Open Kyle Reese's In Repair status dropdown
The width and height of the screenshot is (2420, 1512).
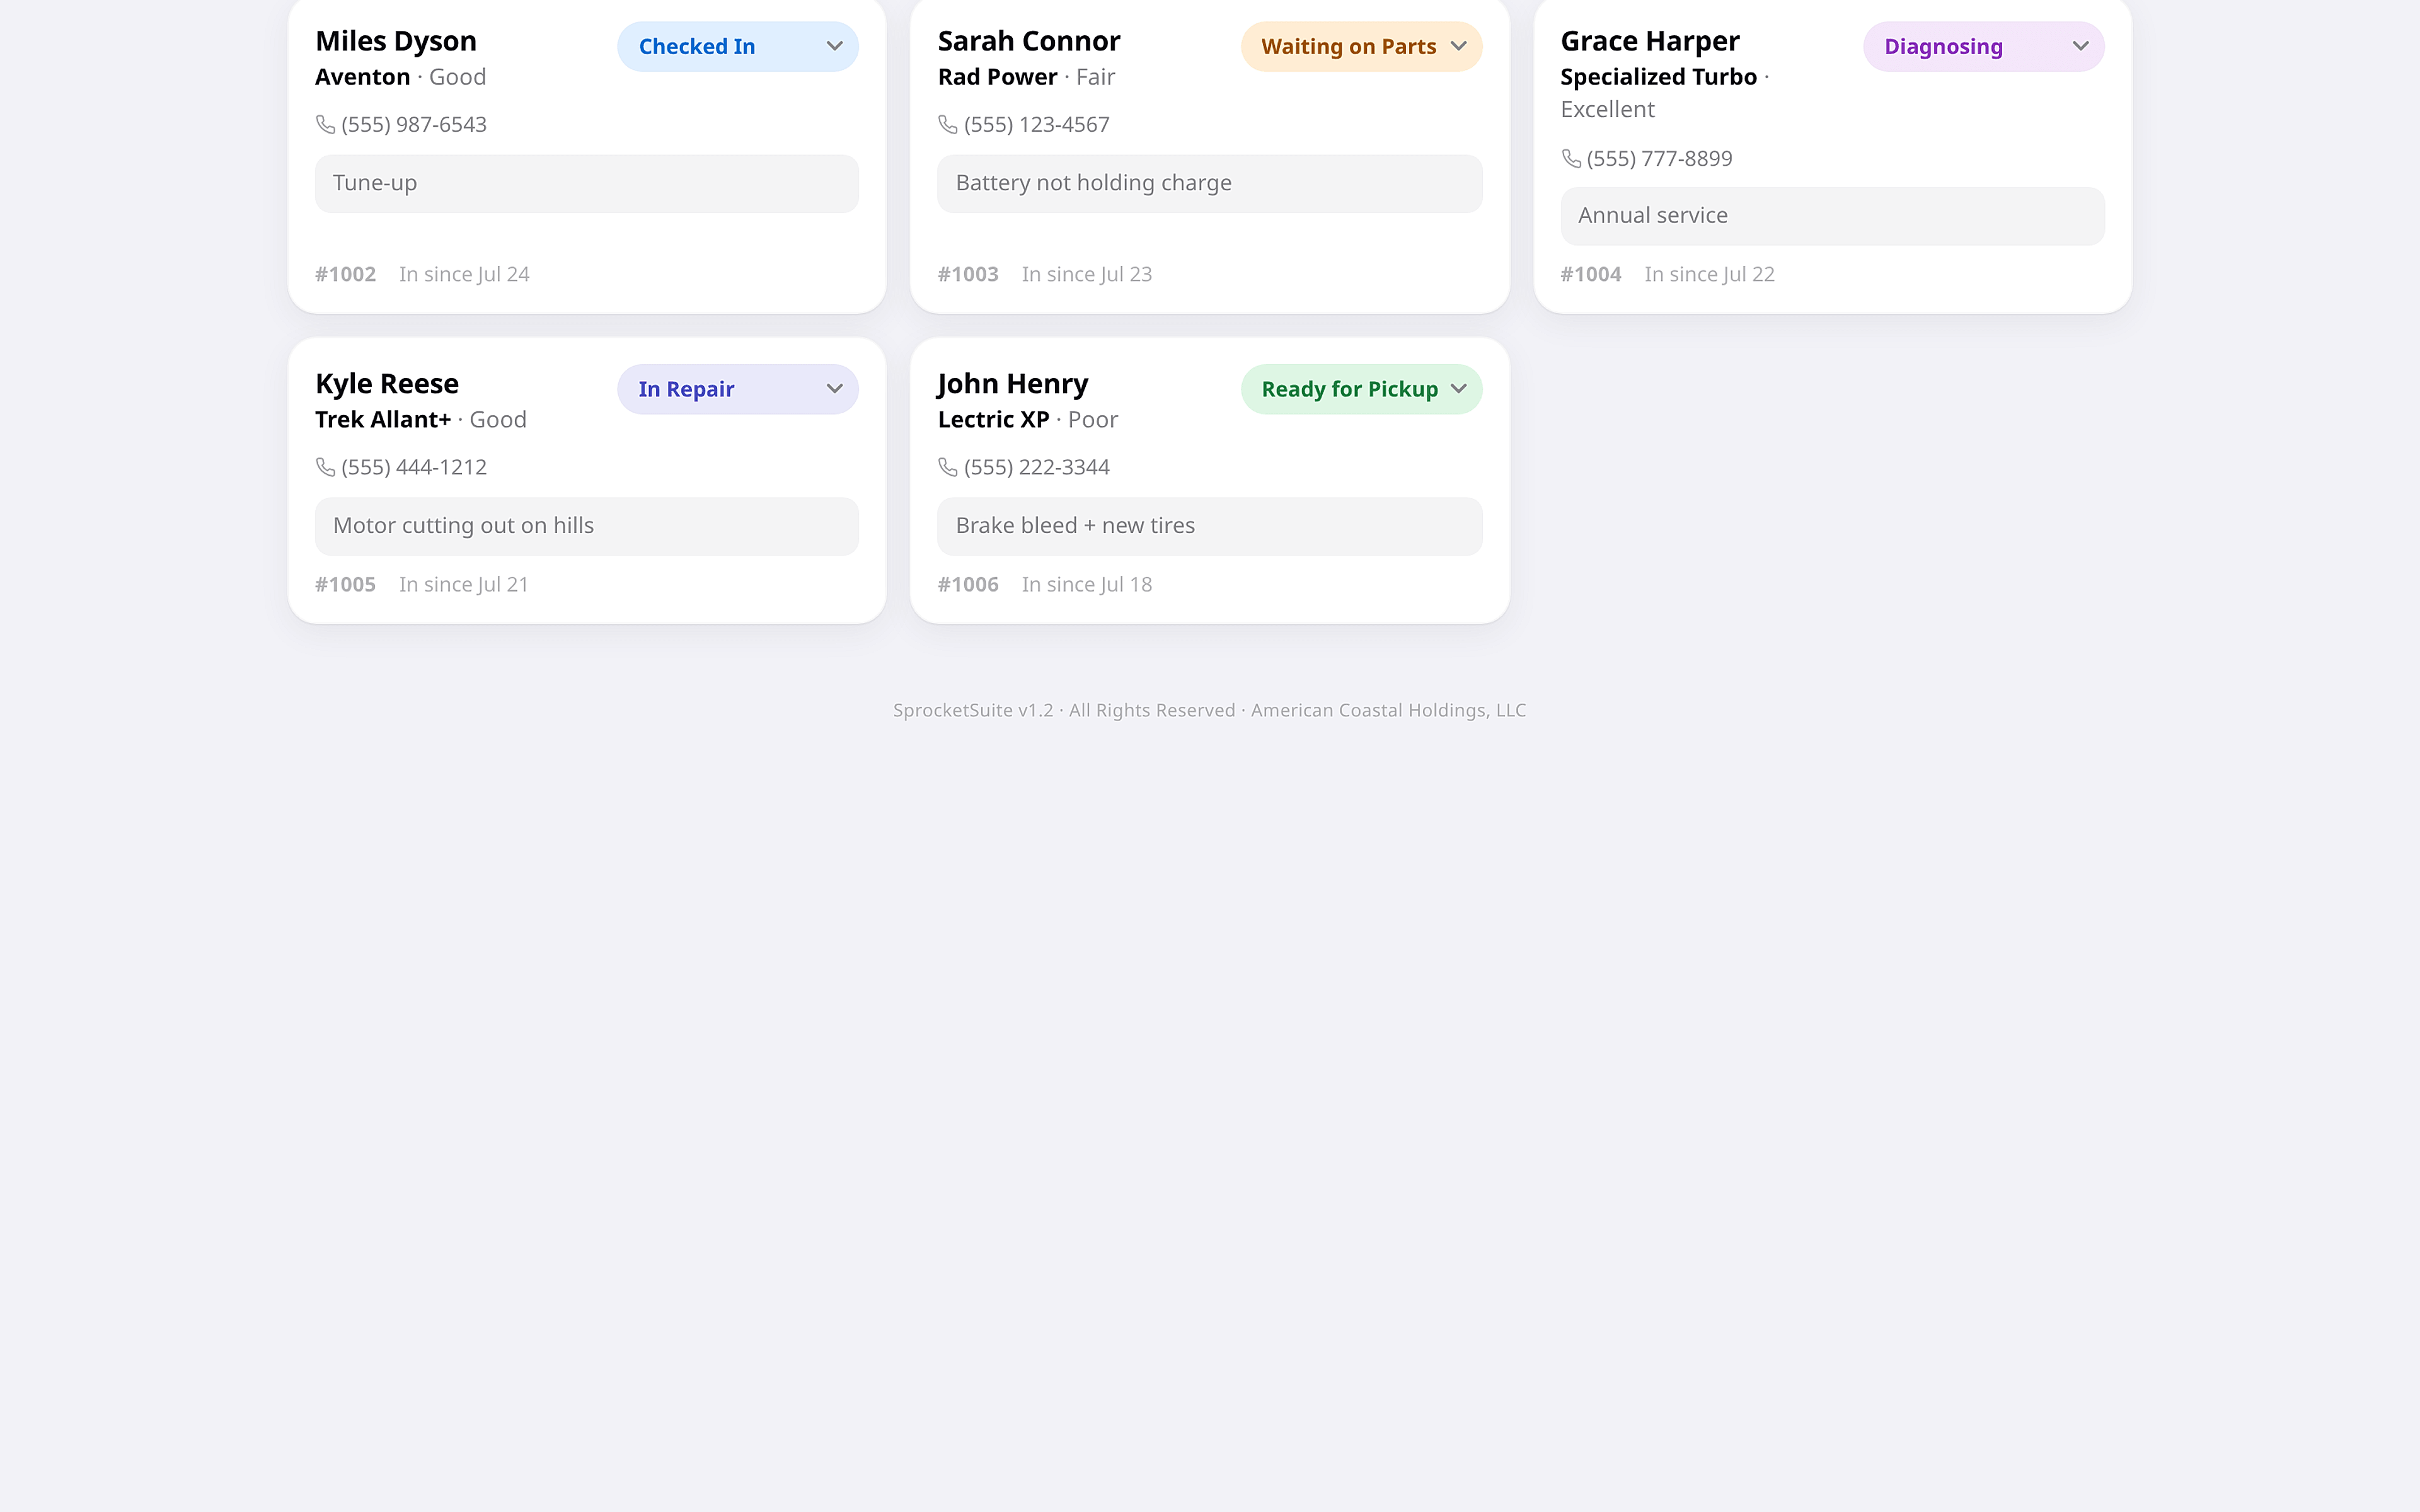[737, 389]
